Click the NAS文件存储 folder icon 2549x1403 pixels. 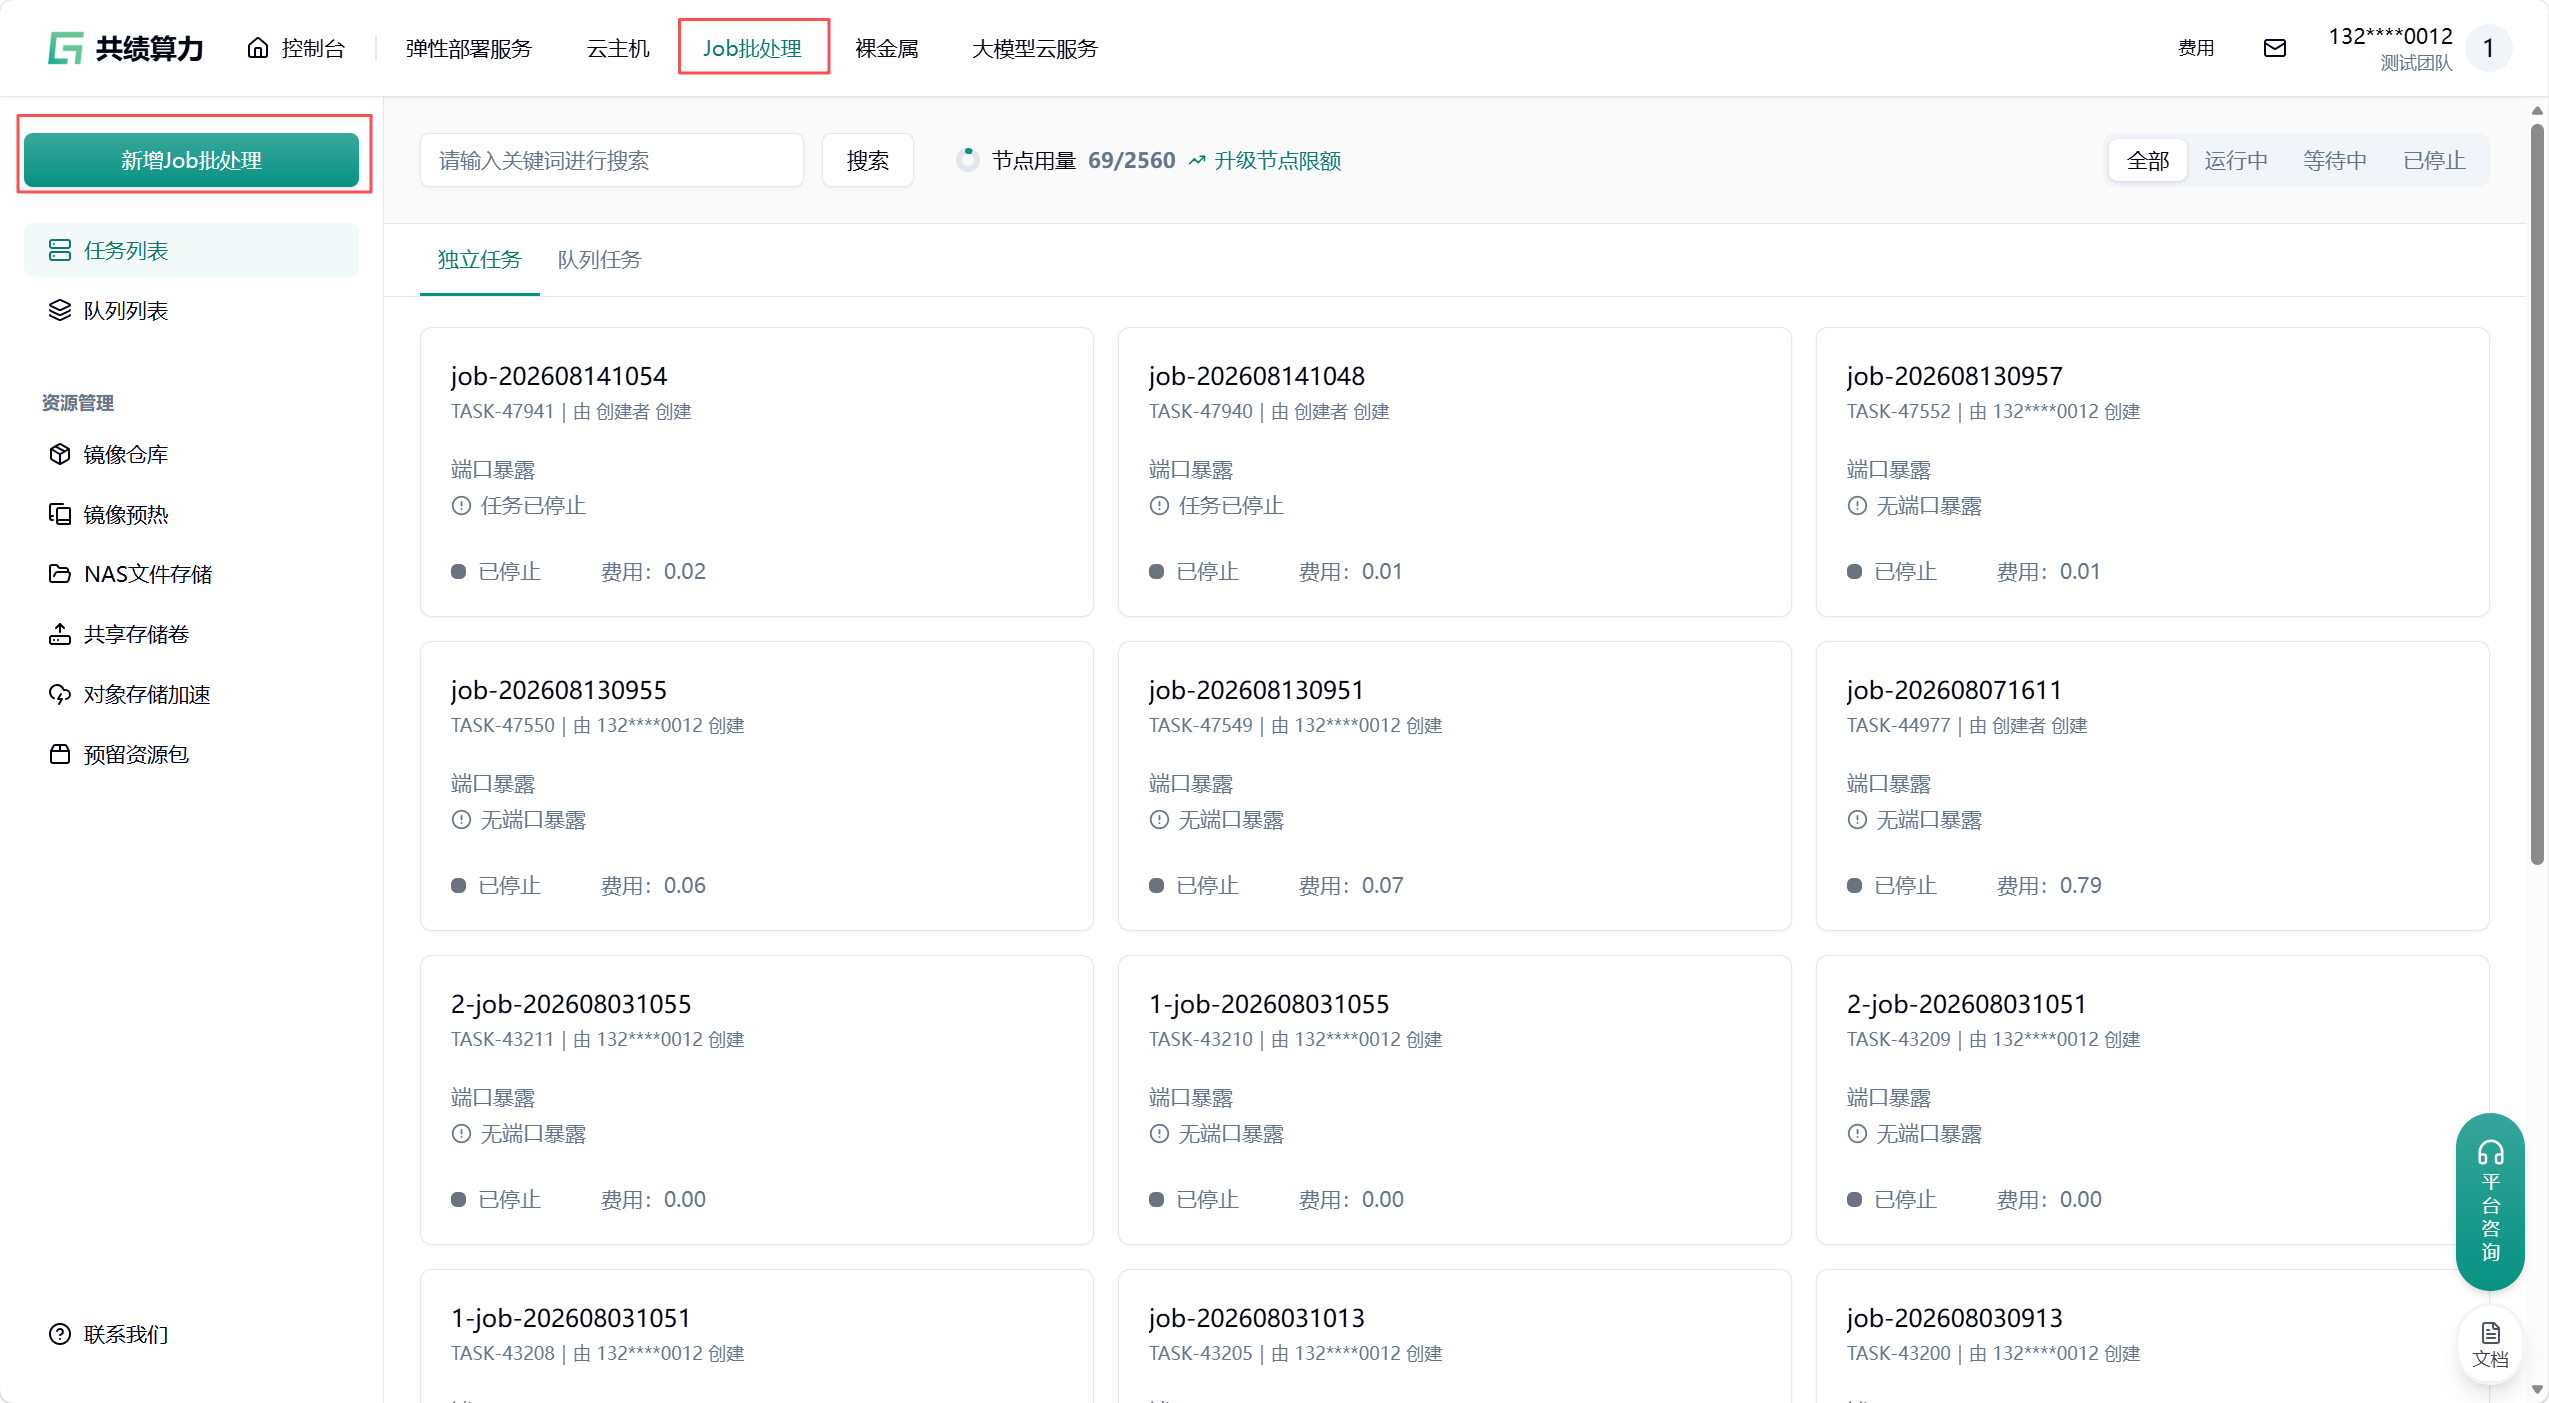coord(60,574)
